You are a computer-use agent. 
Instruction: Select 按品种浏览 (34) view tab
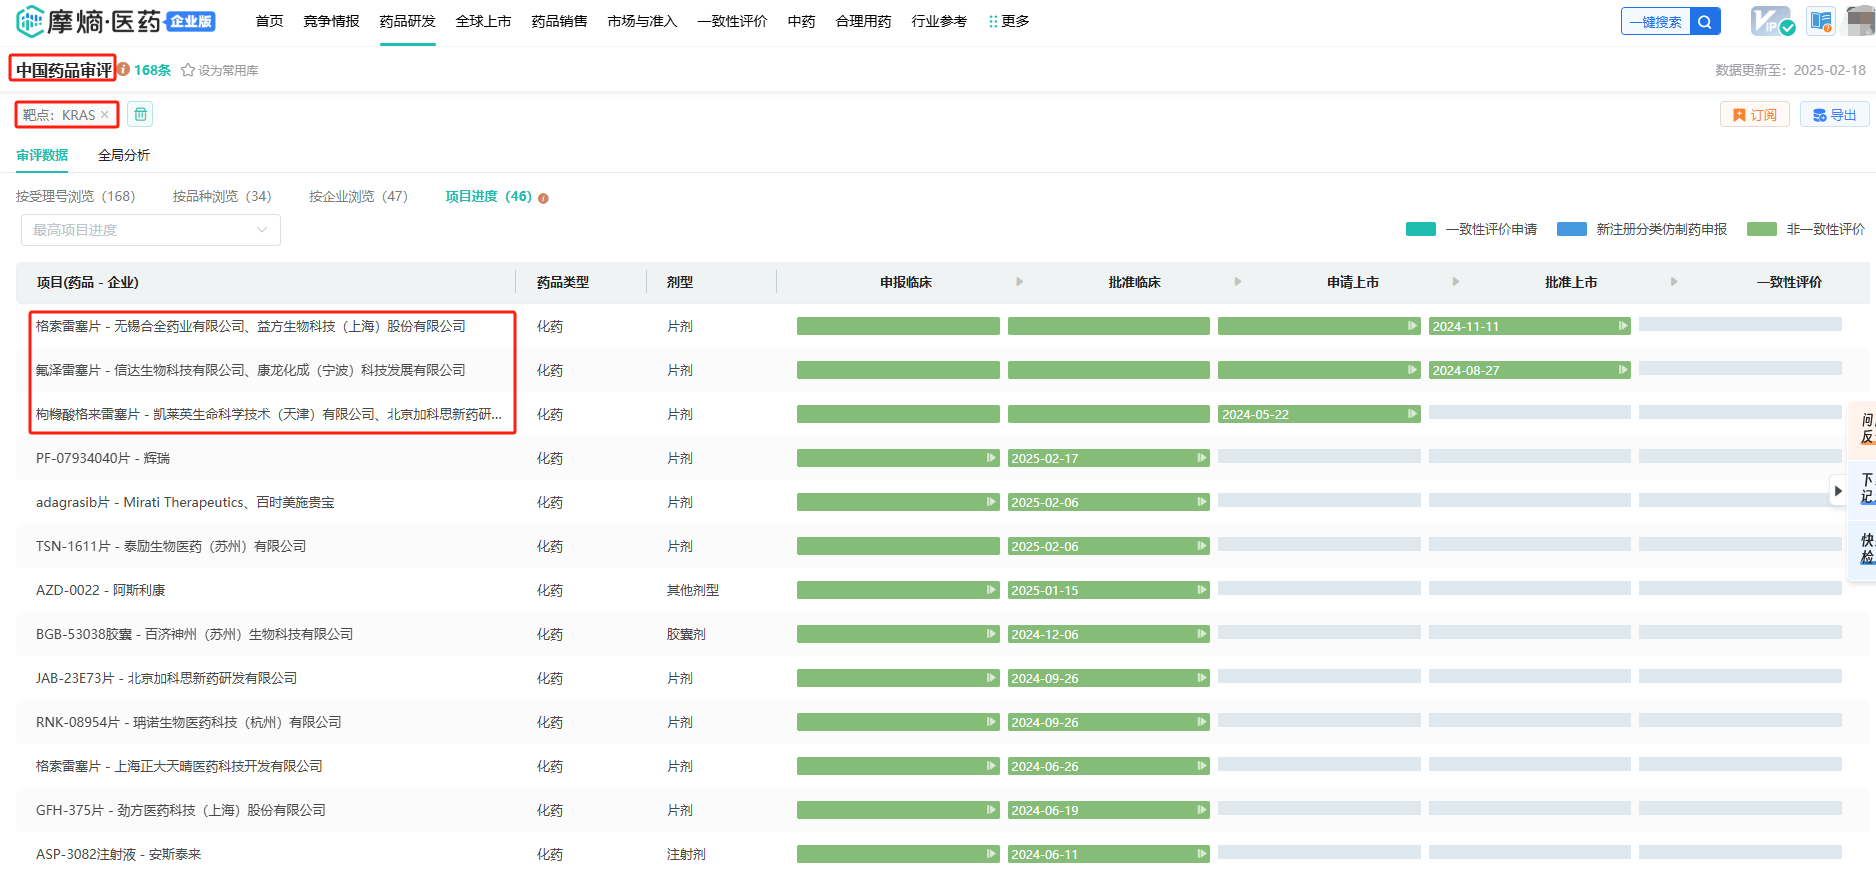(x=221, y=197)
